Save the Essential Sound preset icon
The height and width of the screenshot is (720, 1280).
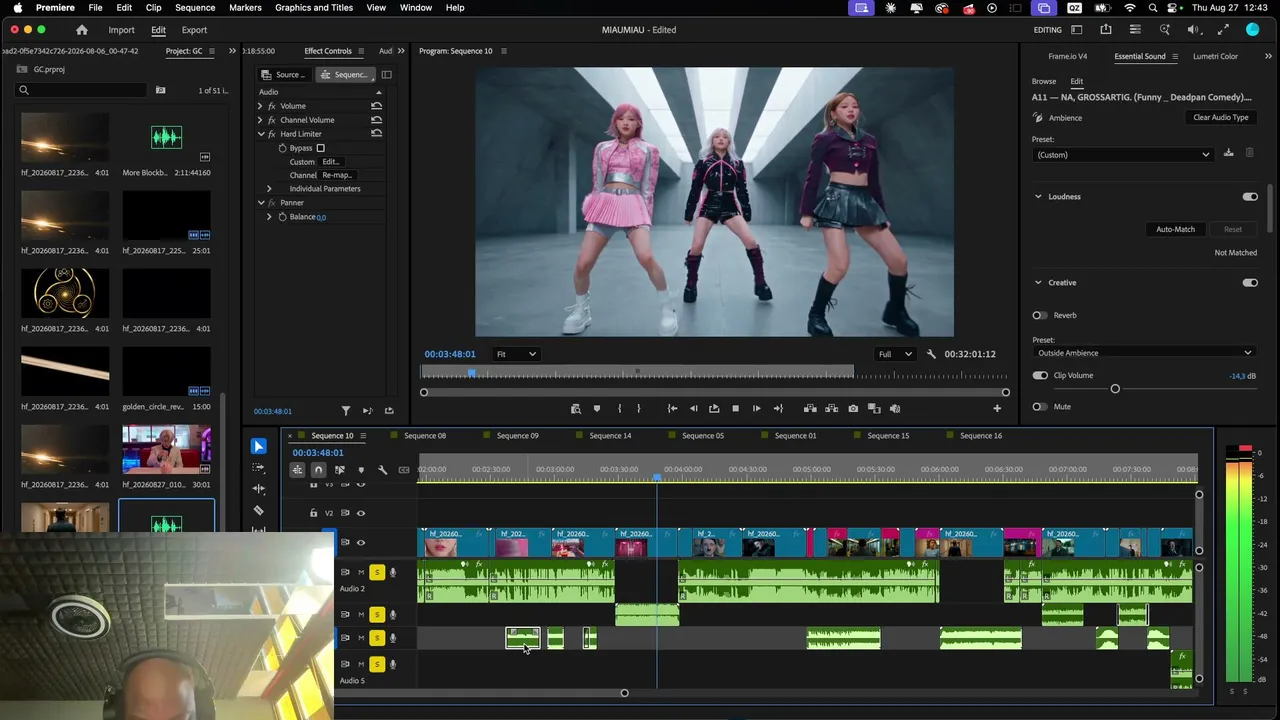pos(1229,153)
